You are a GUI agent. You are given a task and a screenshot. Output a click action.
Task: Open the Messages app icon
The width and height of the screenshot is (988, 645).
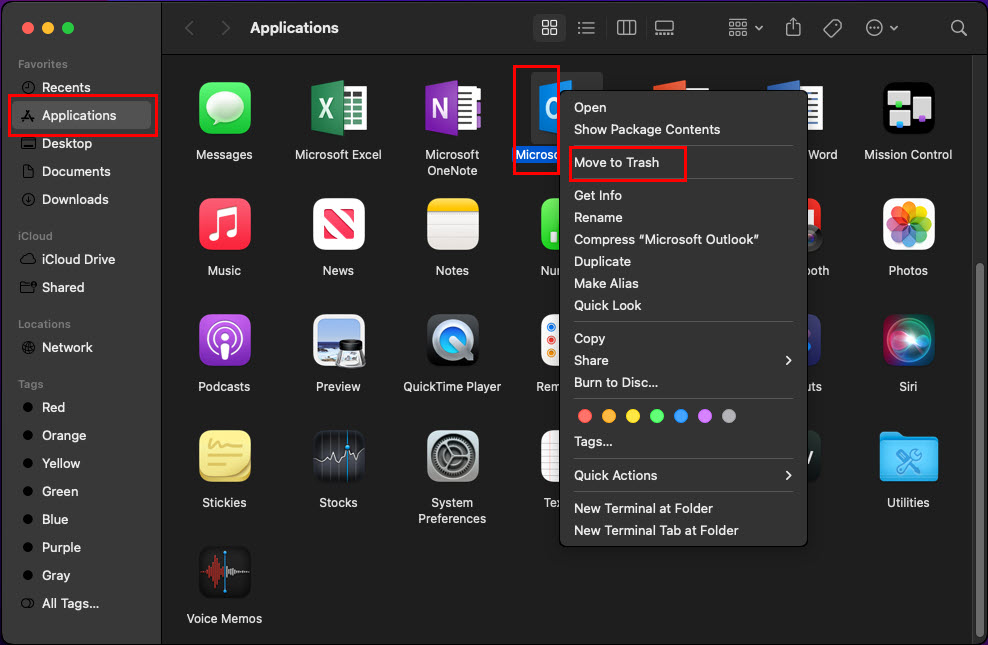pos(224,108)
